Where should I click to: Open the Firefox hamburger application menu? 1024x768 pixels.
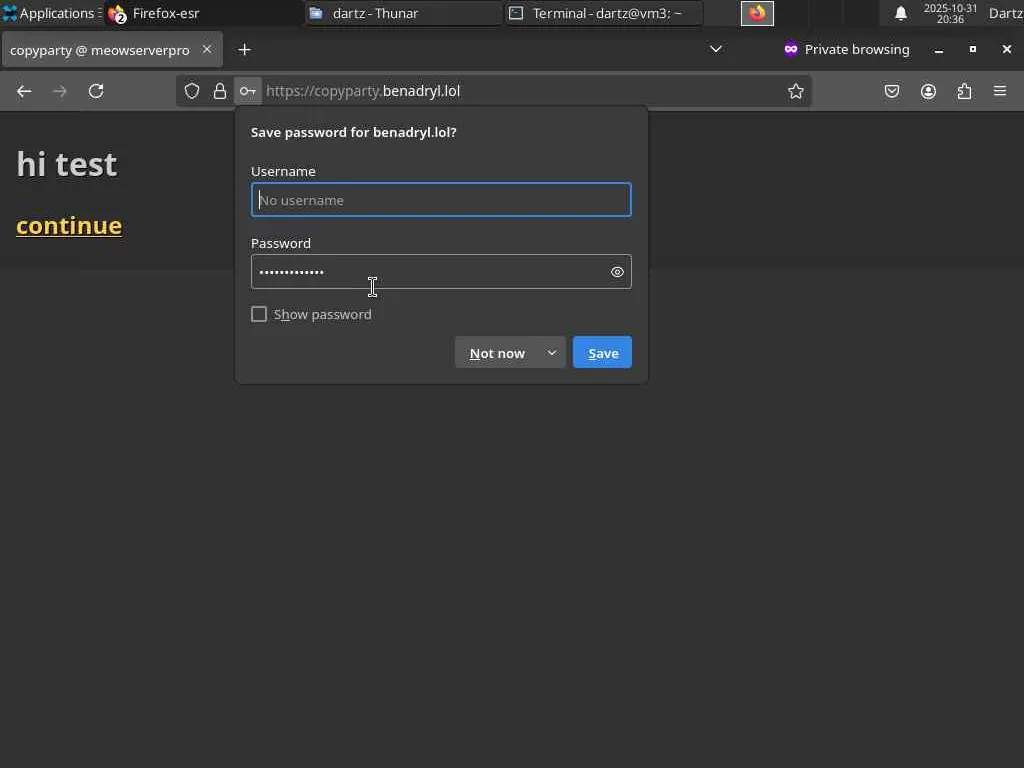click(1000, 91)
